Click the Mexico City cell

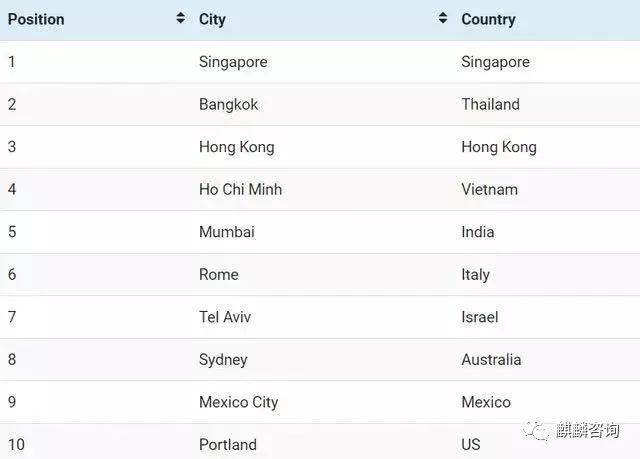[x=238, y=402]
